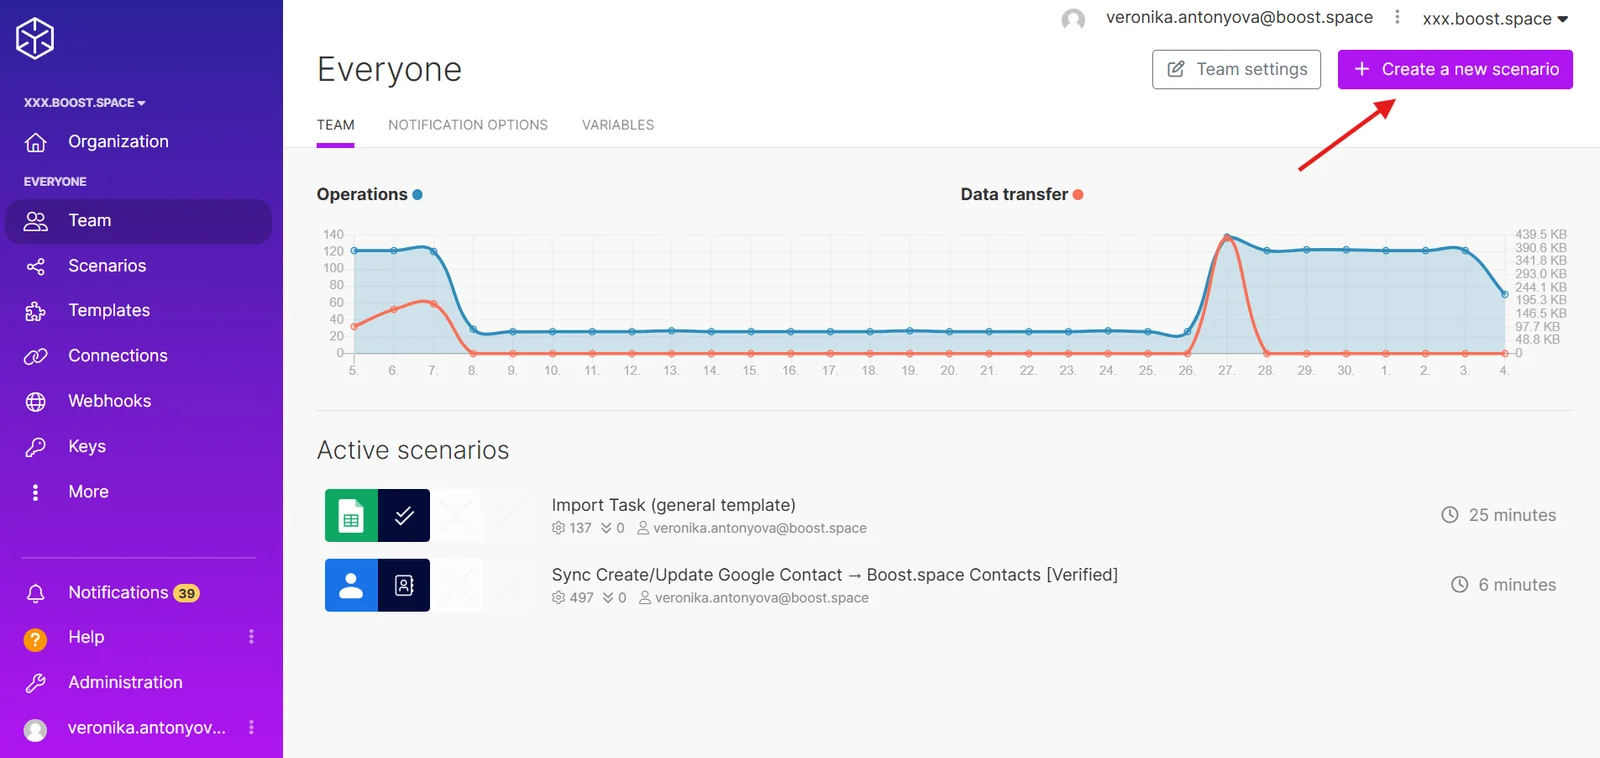Click the clock icon beside 25 minutes

click(1450, 515)
